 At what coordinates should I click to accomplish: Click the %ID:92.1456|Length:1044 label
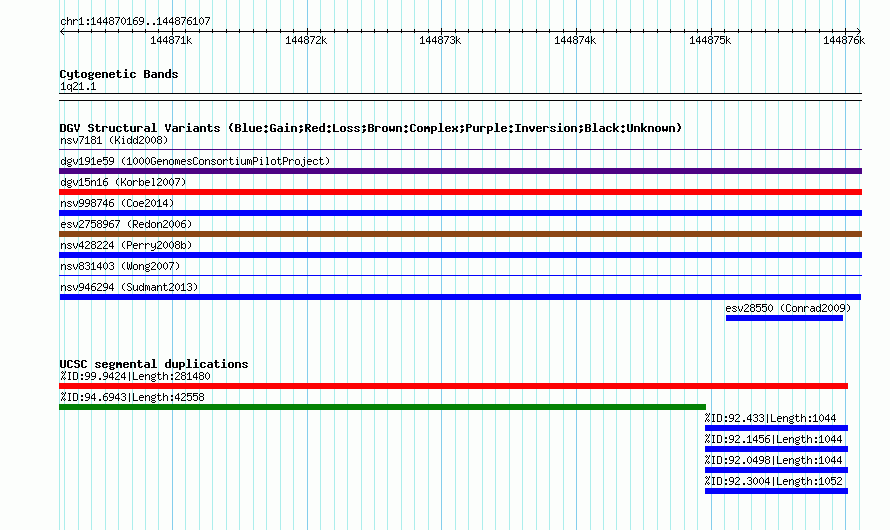(x=774, y=439)
